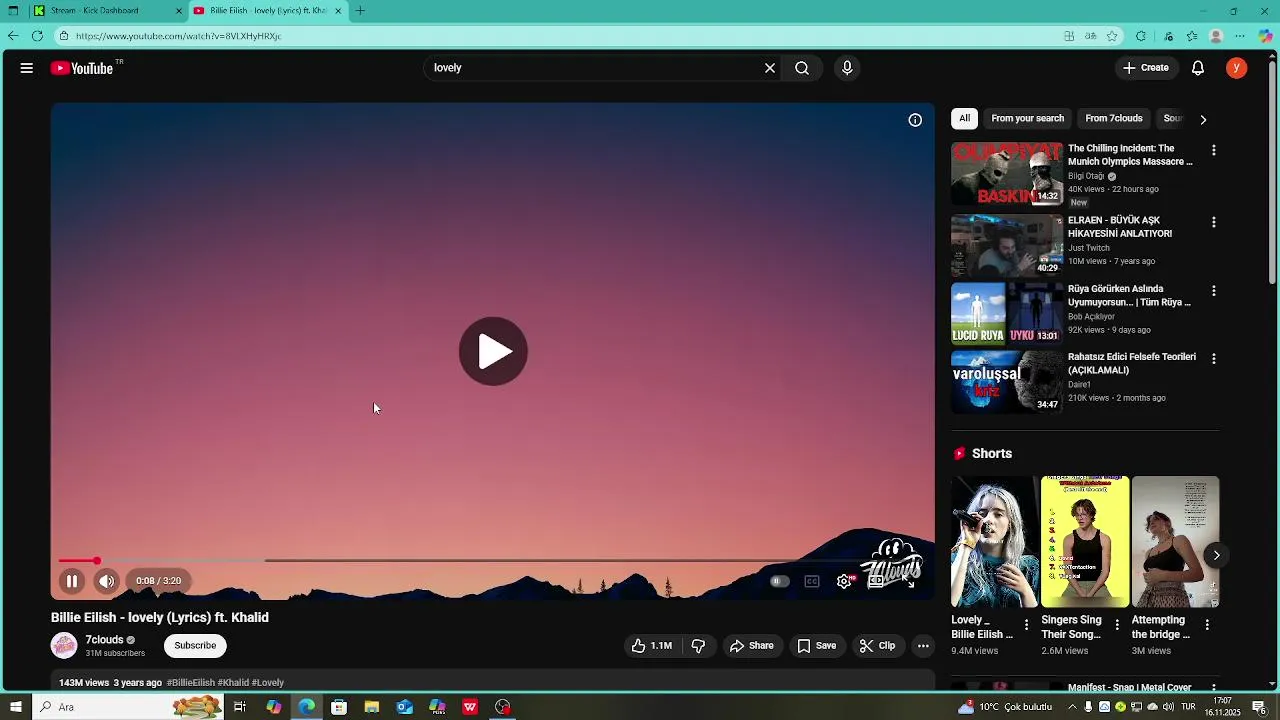
Task: Open options for Lovely short
Action: [1026, 625]
